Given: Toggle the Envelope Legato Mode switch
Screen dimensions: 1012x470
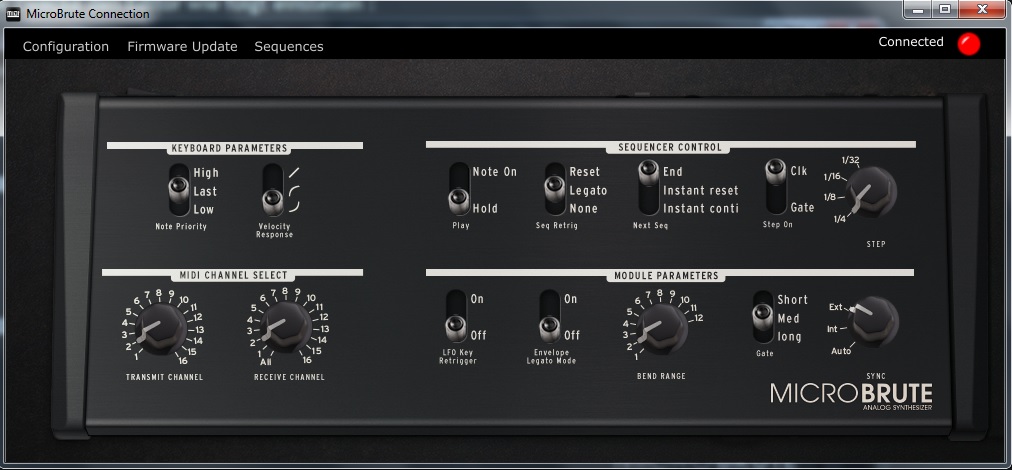Looking at the screenshot, I should click(x=550, y=316).
